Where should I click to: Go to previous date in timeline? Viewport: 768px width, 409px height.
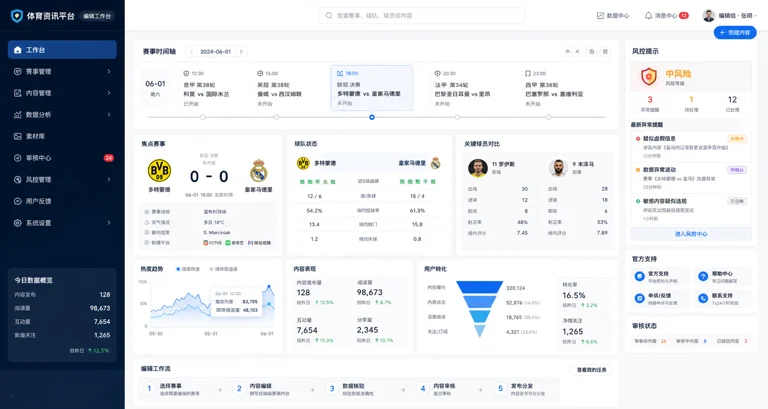coord(192,51)
